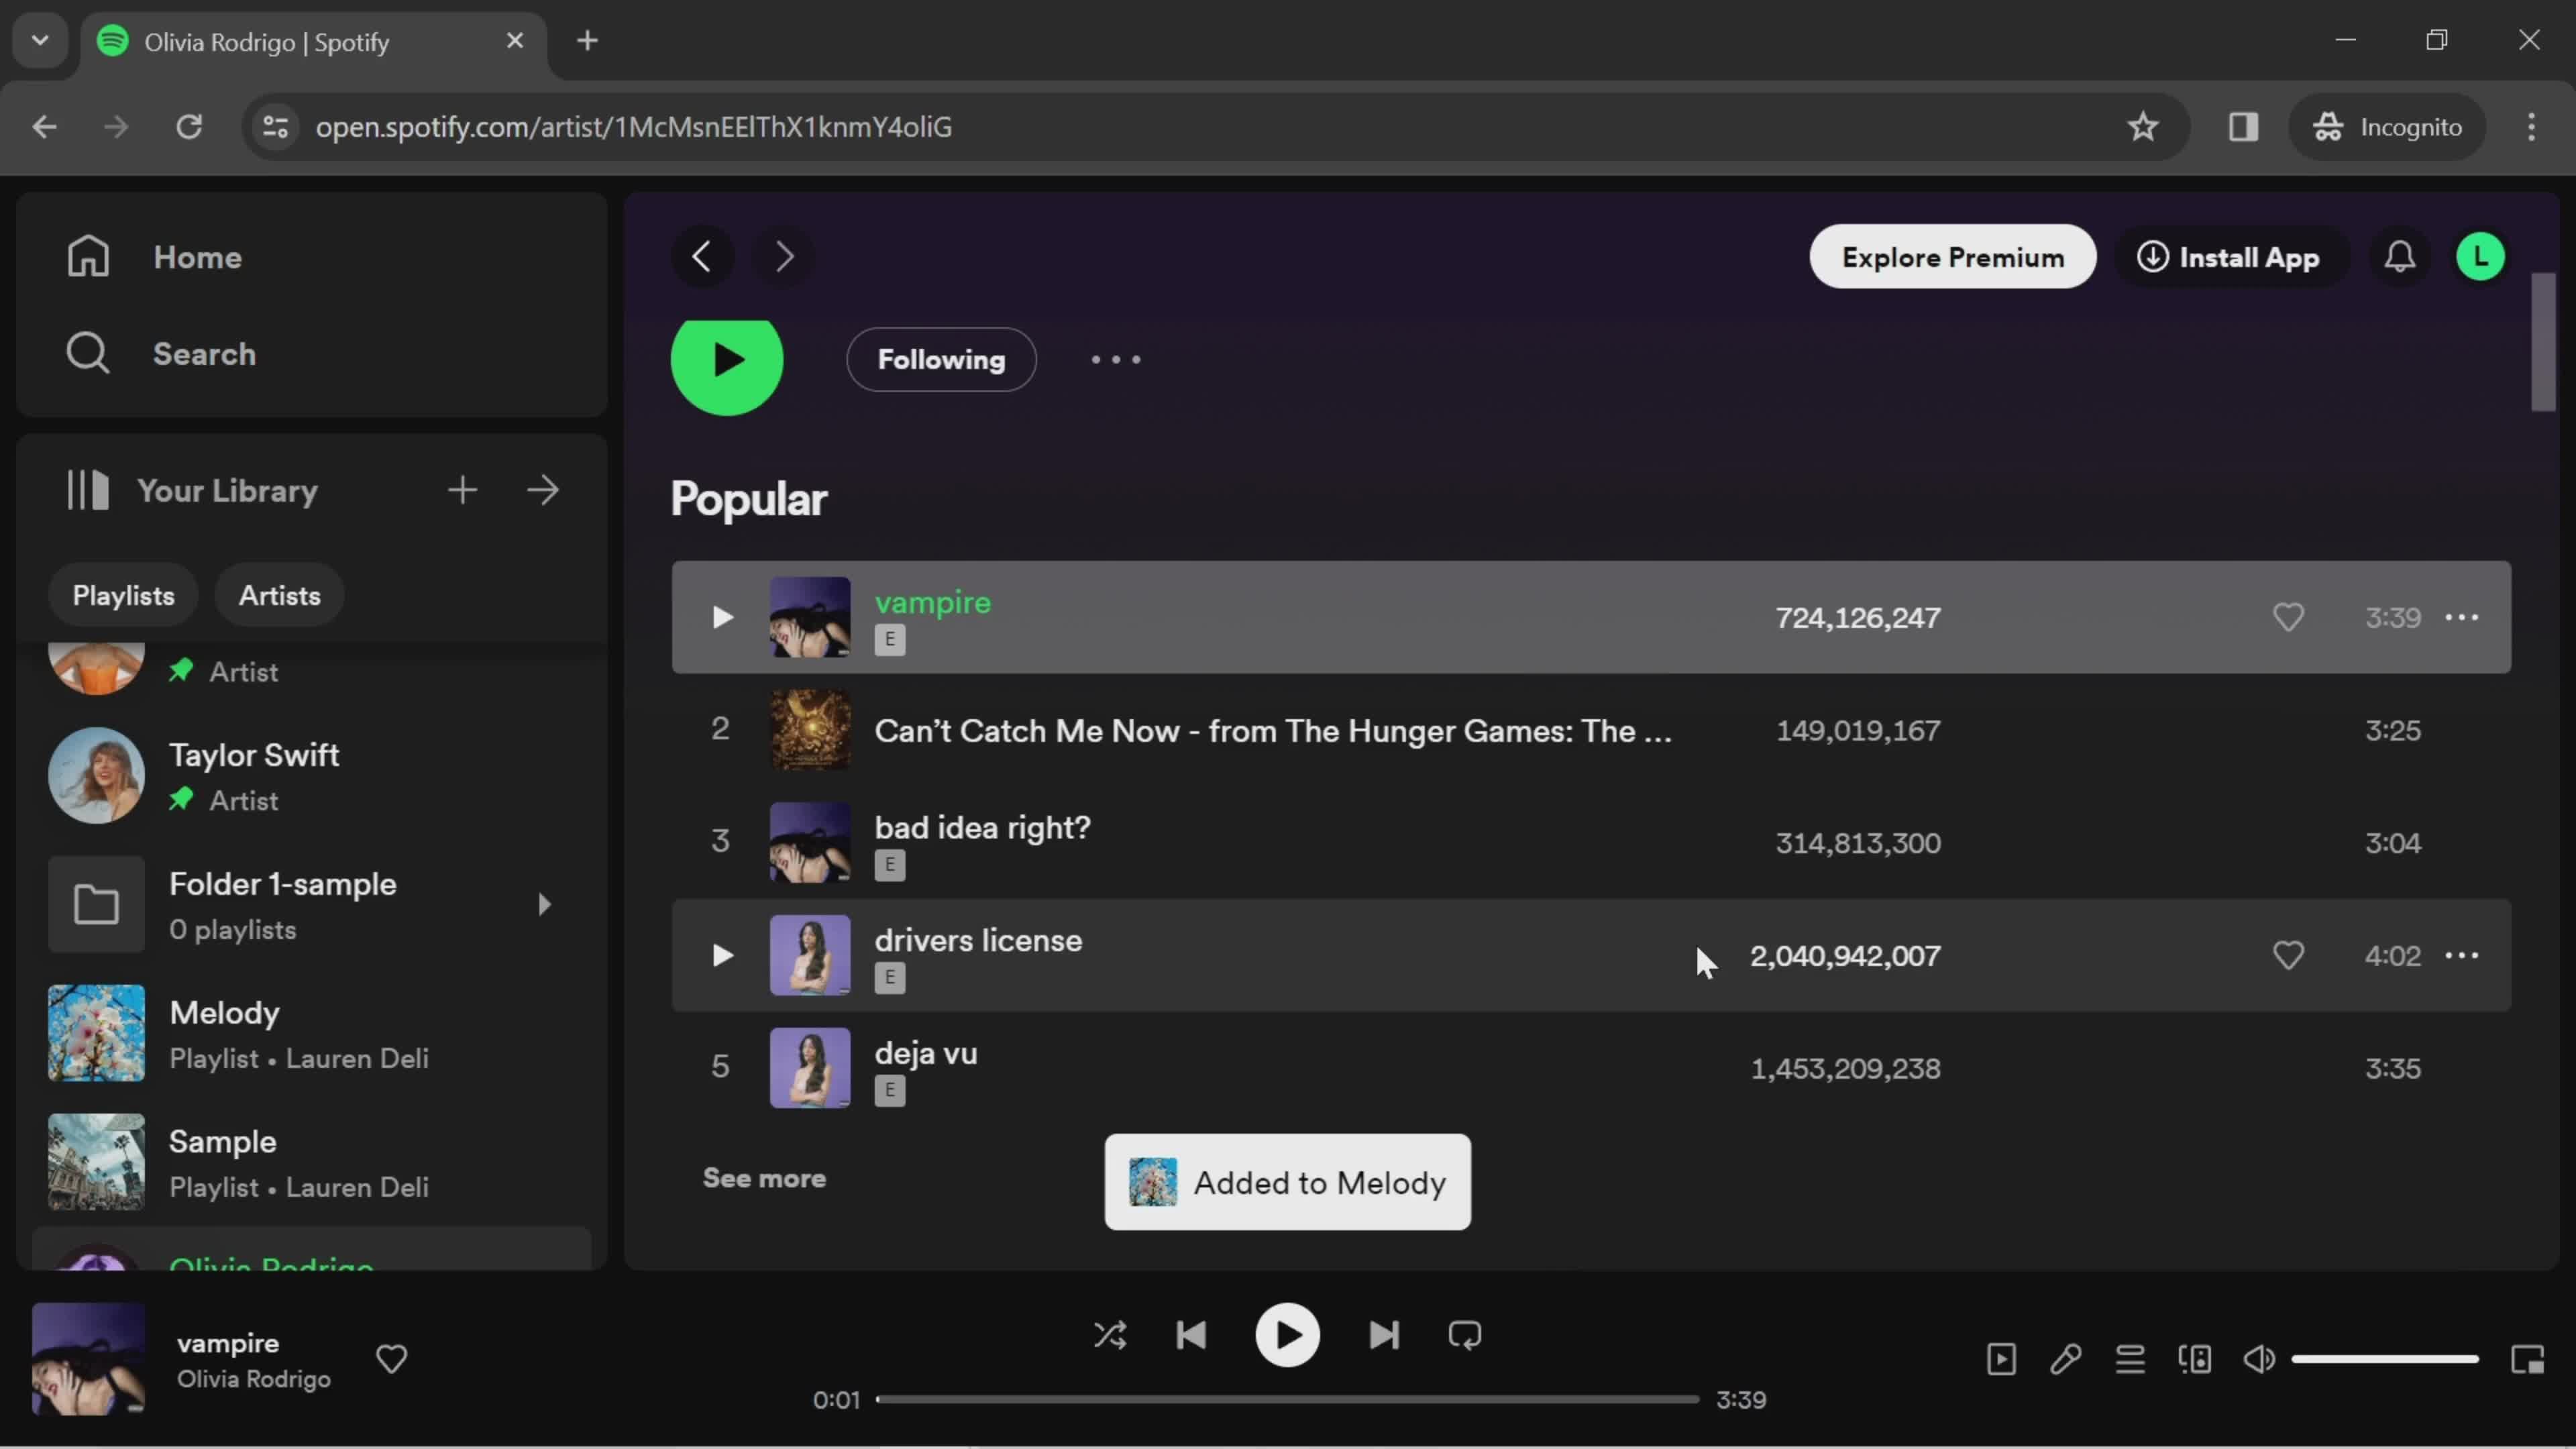This screenshot has height=1449, width=2576.
Task: Click See more popular tracks
Action: [764, 1177]
